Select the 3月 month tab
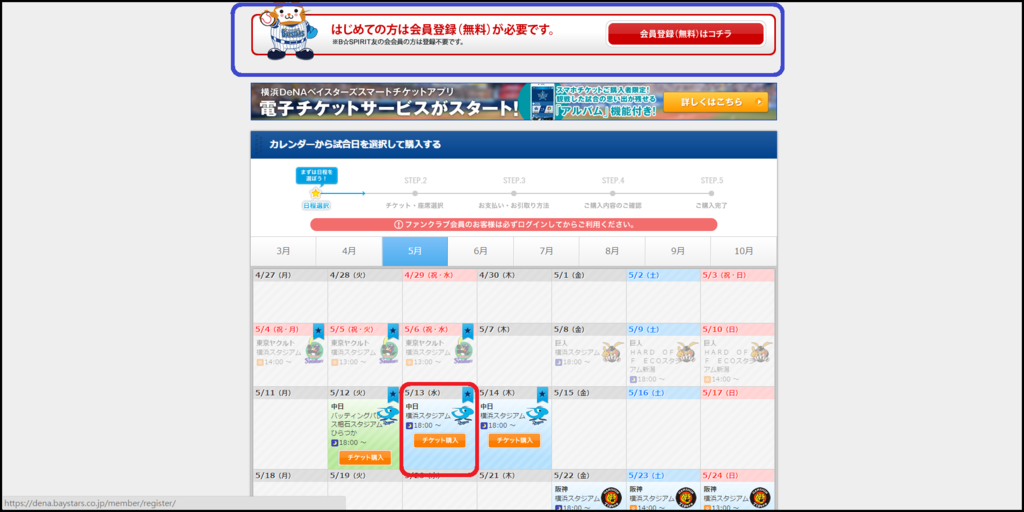This screenshot has width=1024, height=512. click(283, 251)
